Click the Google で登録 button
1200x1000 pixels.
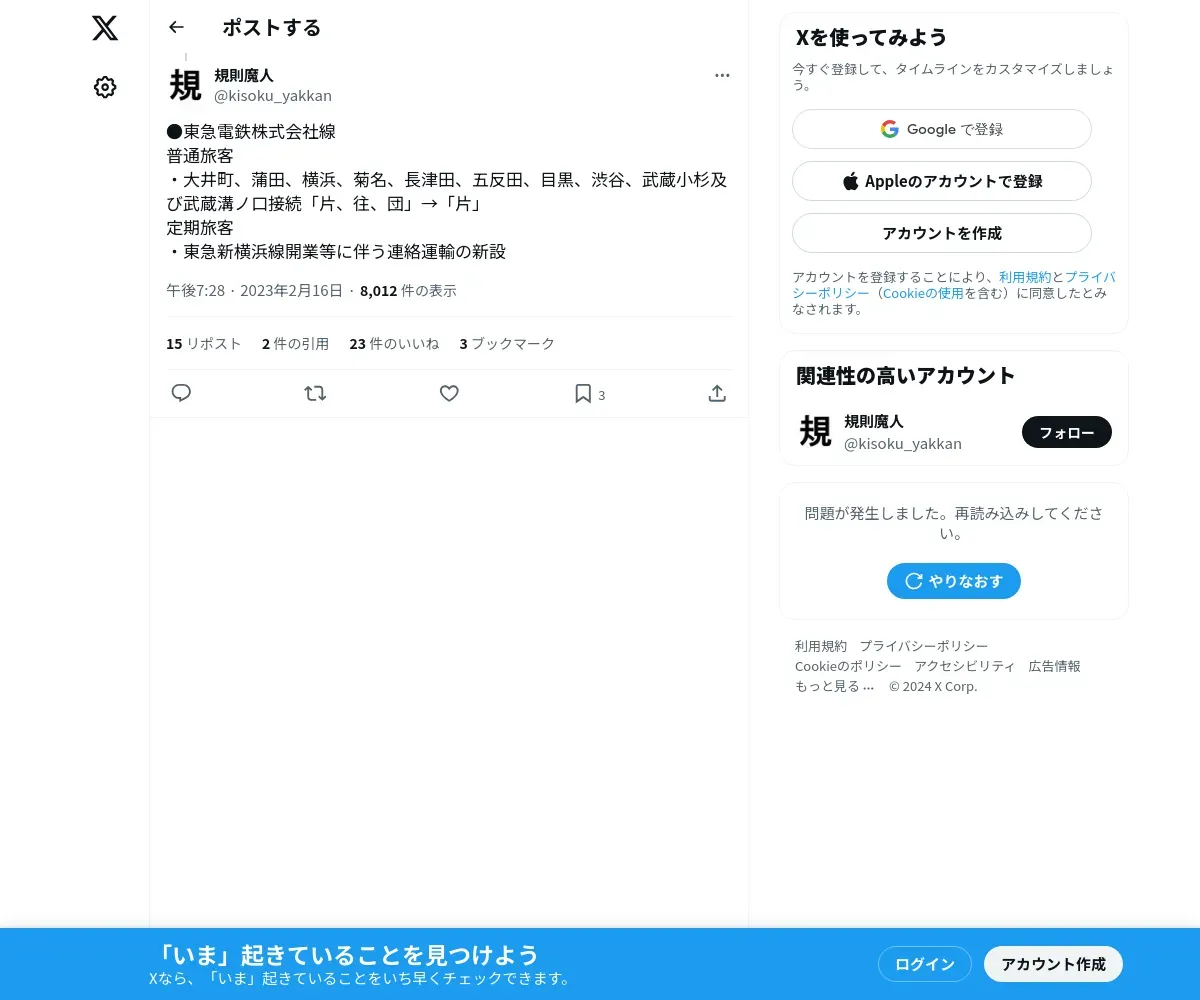[942, 129]
